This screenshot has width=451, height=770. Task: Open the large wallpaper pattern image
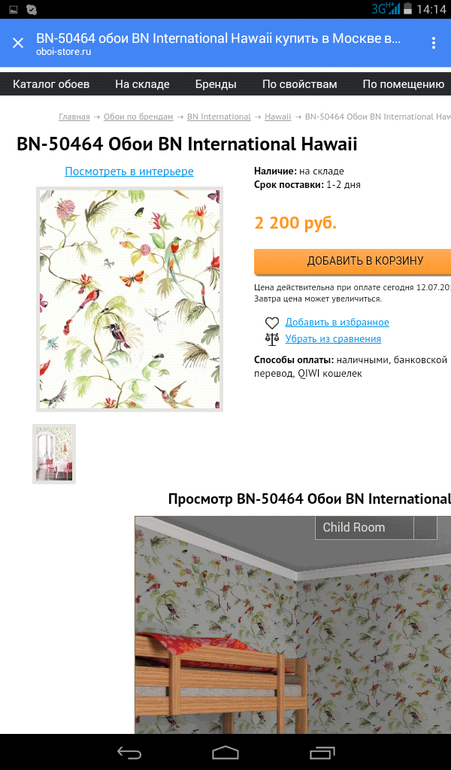pos(130,299)
